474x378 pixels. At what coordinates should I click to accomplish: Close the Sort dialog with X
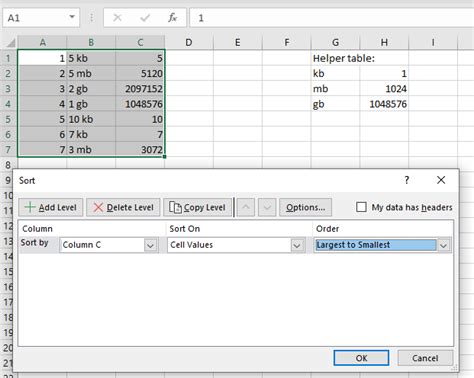[x=441, y=180]
